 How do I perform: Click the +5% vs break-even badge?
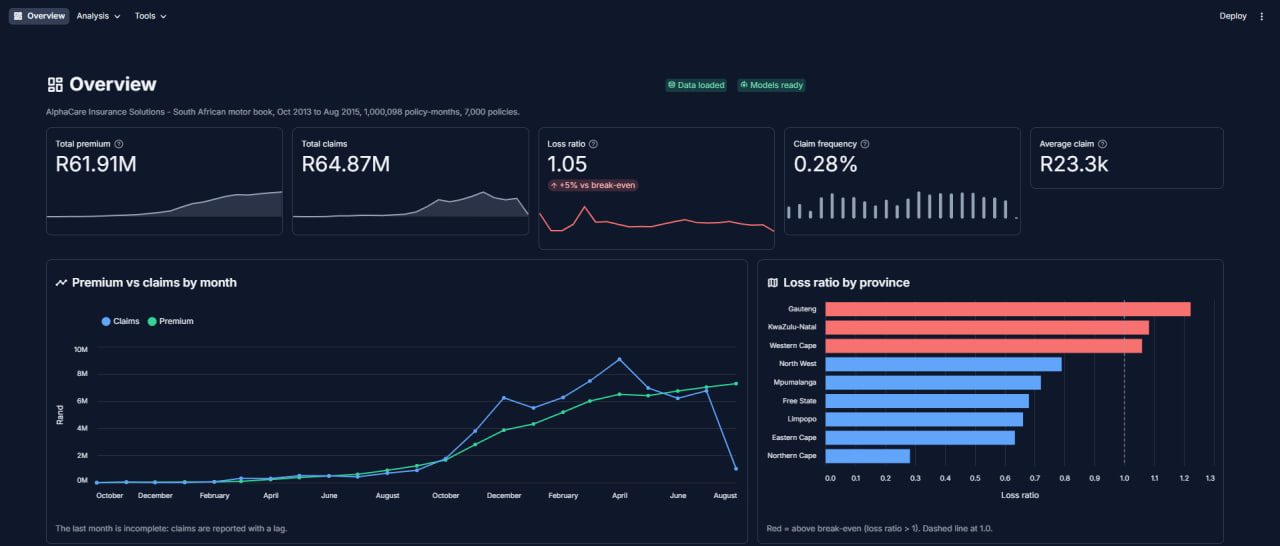(x=593, y=185)
